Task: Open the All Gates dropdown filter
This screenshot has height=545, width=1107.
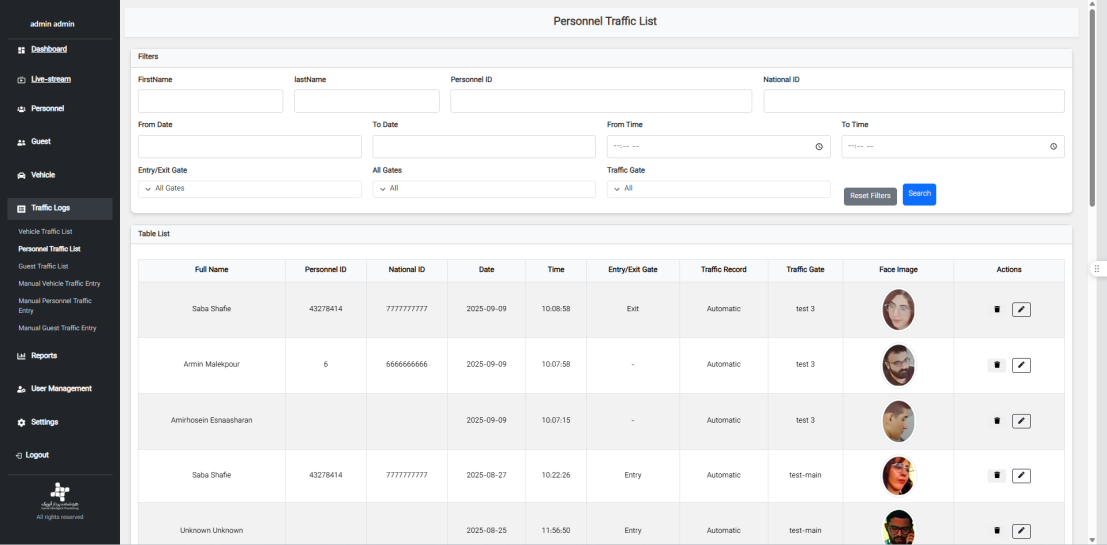Action: [x=484, y=189]
